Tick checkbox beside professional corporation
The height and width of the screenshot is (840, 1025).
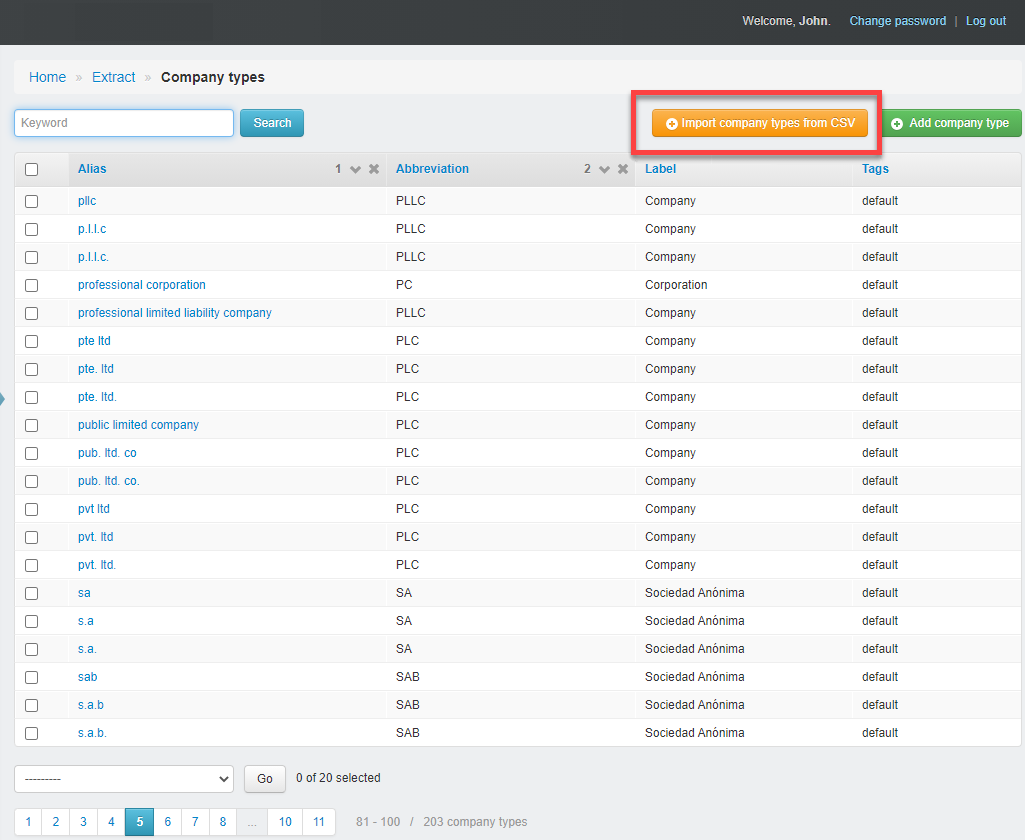[31, 286]
